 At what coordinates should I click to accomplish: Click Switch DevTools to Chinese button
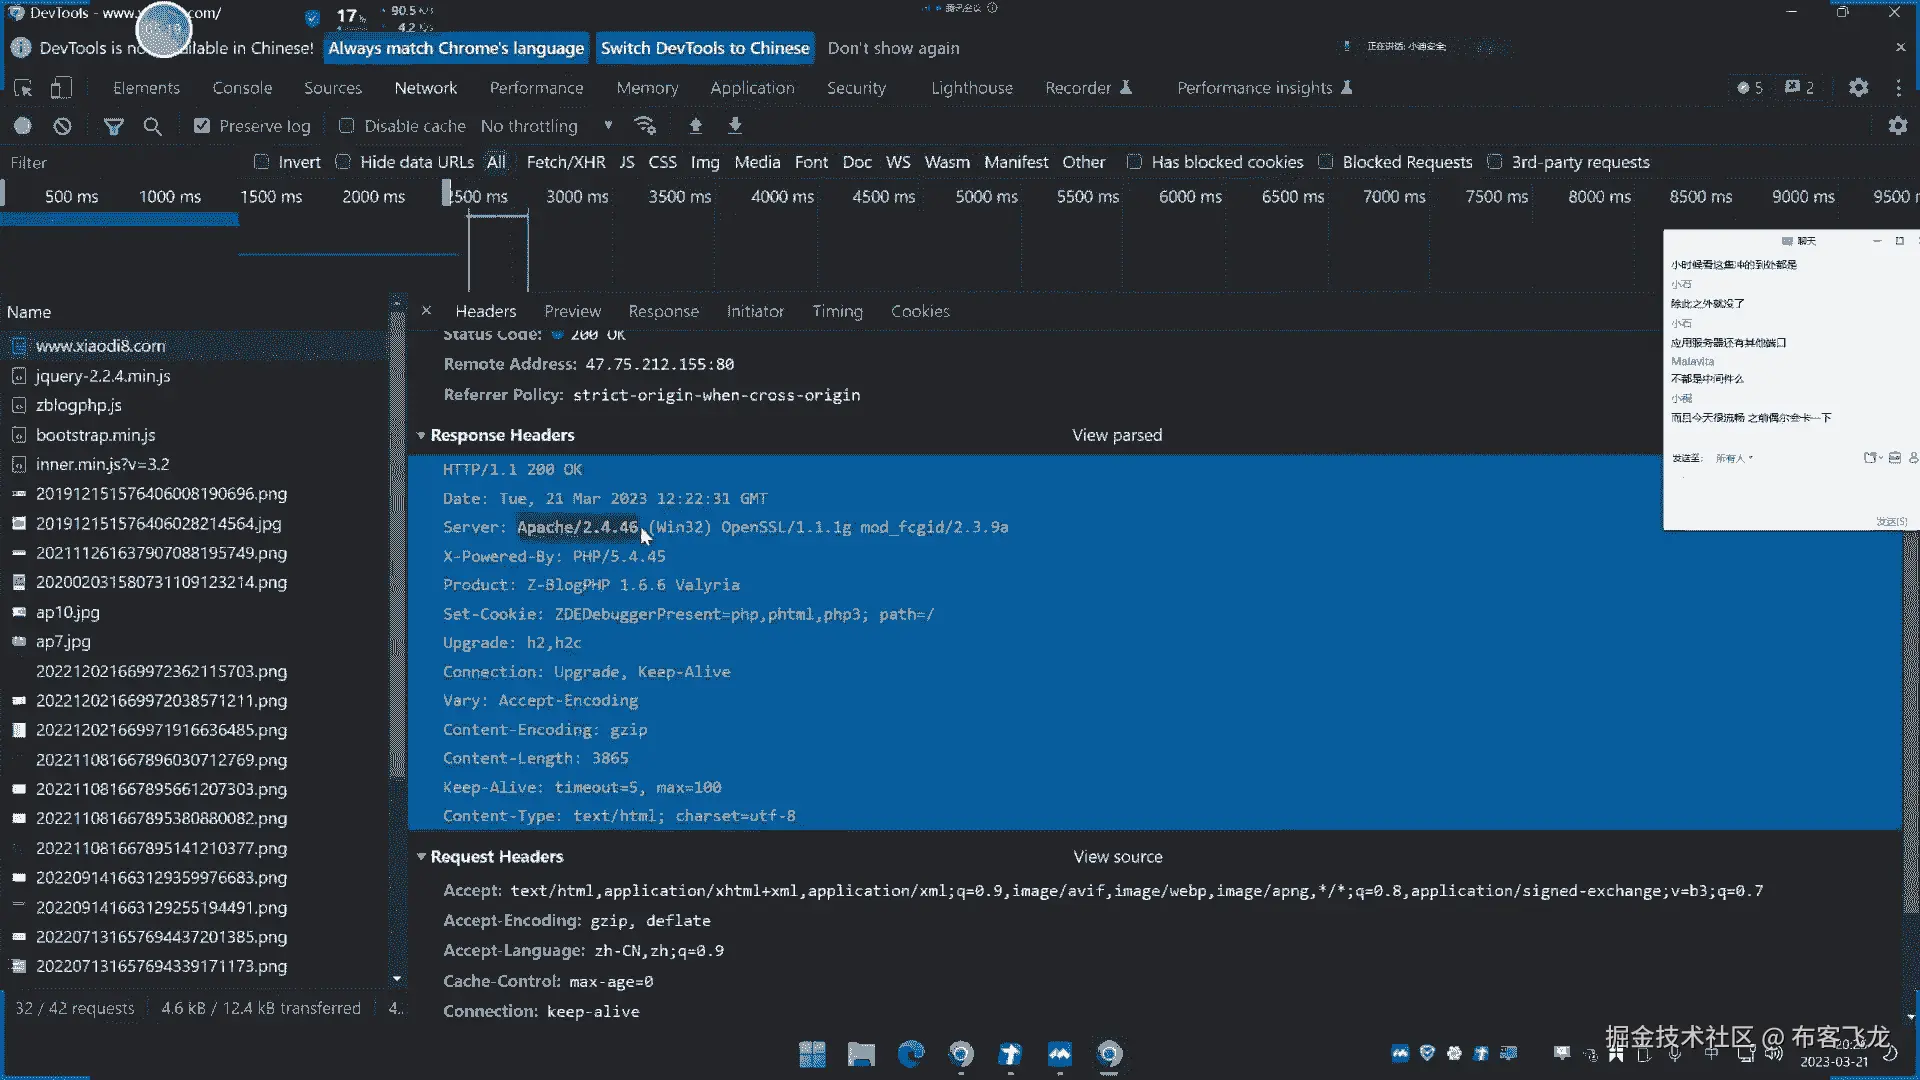point(704,48)
